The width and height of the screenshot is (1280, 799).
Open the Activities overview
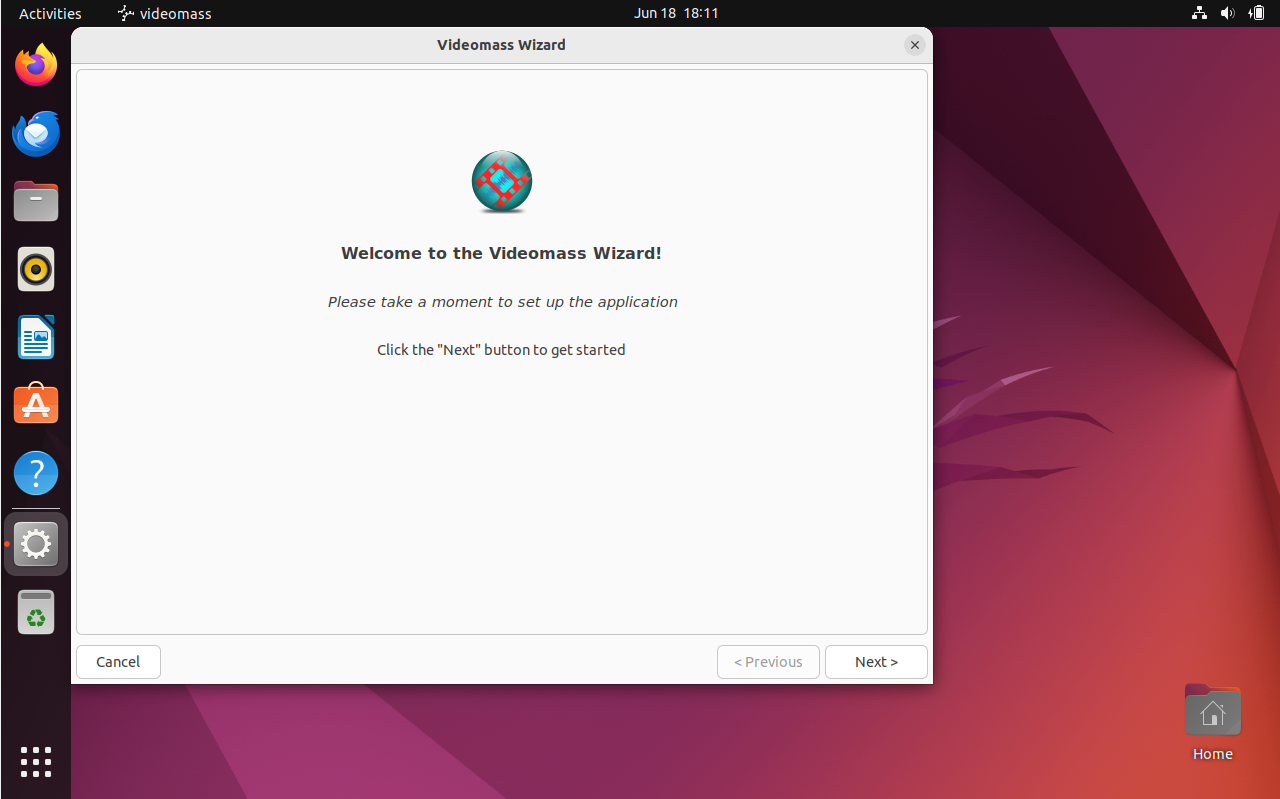tap(50, 14)
